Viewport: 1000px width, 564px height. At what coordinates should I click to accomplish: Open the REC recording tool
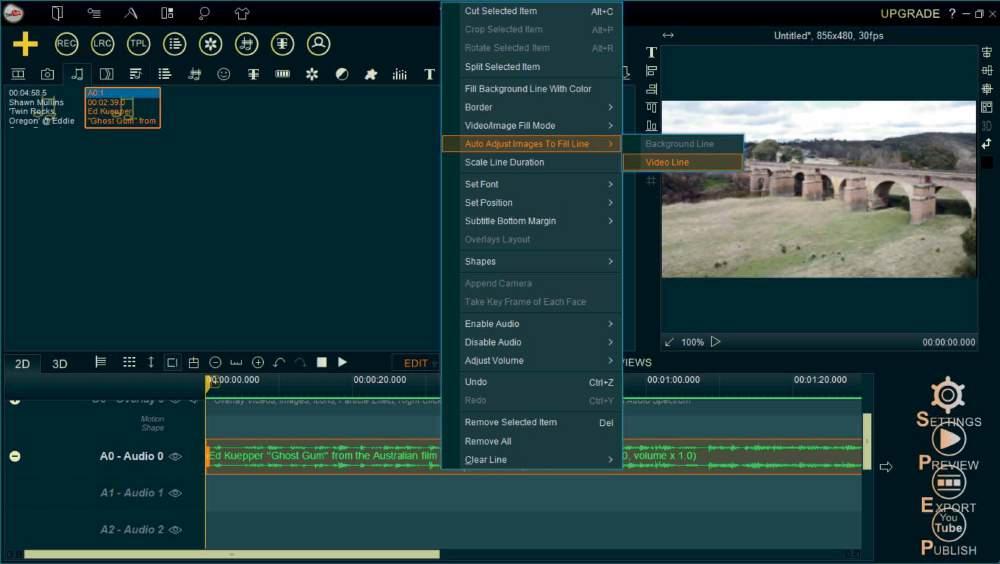(x=67, y=44)
